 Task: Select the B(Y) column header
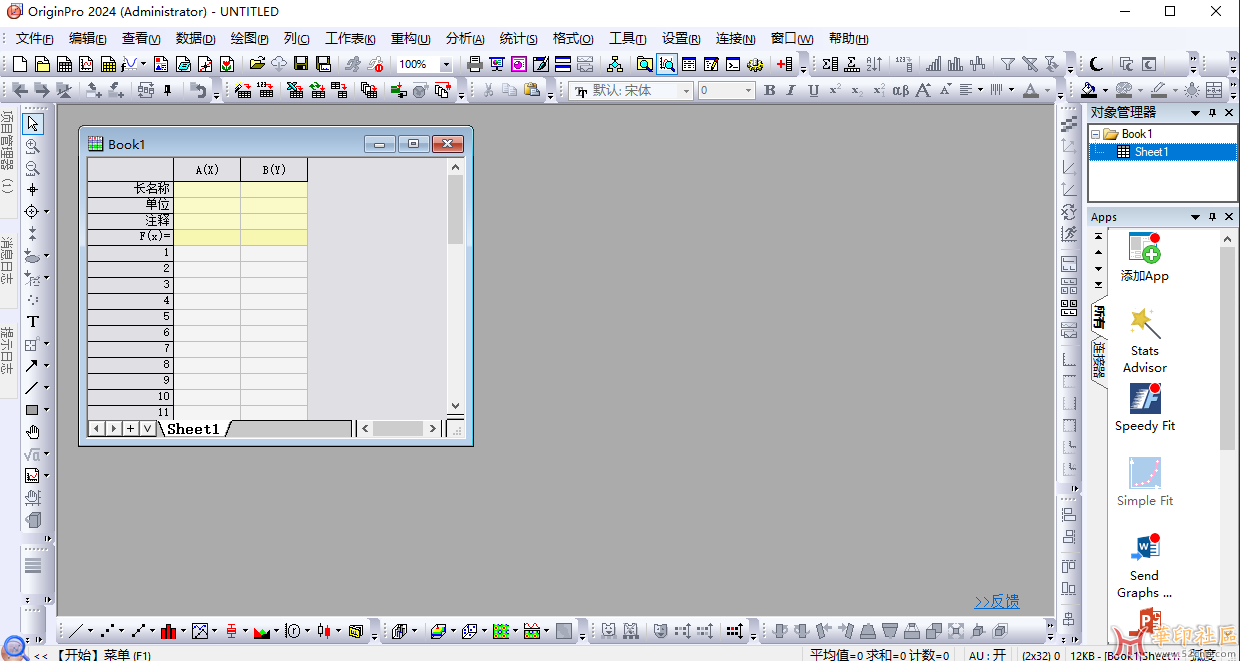pyautogui.click(x=274, y=170)
